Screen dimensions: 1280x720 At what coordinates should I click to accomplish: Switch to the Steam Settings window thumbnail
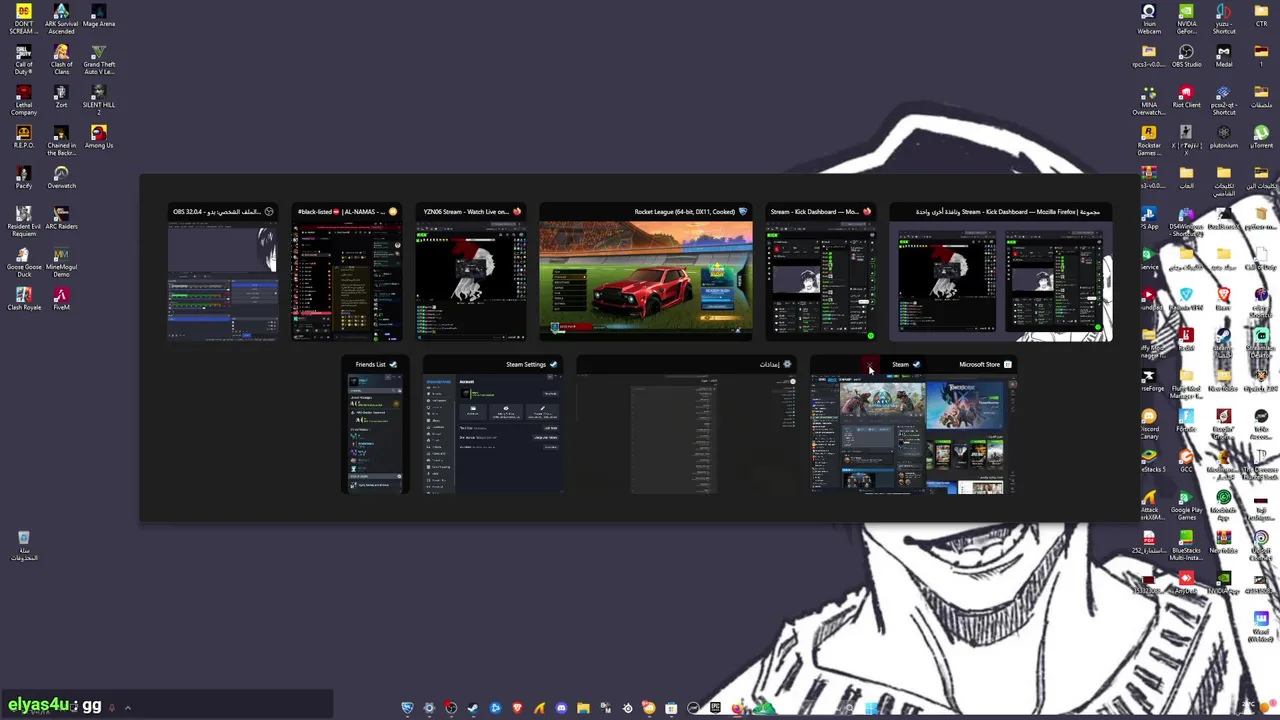(493, 425)
